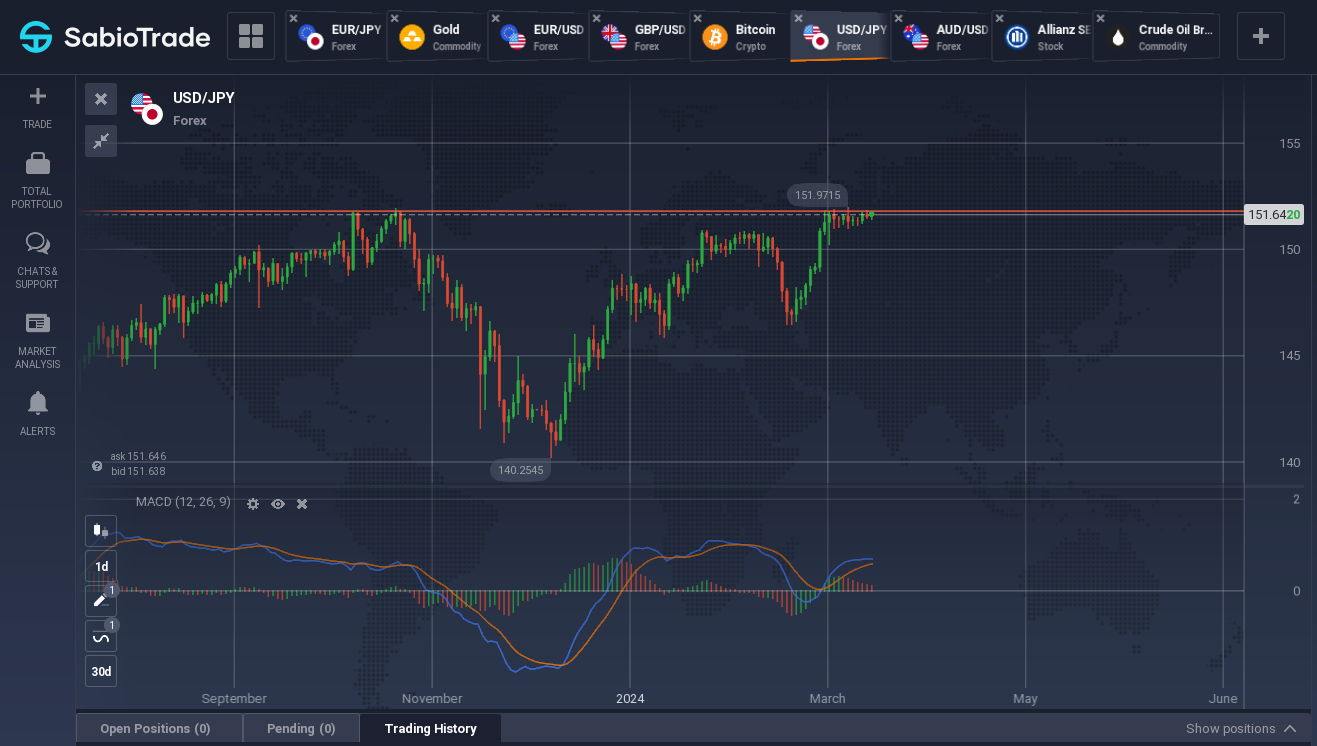Open the 30d time range dropdown
The height and width of the screenshot is (746, 1317).
click(101, 671)
